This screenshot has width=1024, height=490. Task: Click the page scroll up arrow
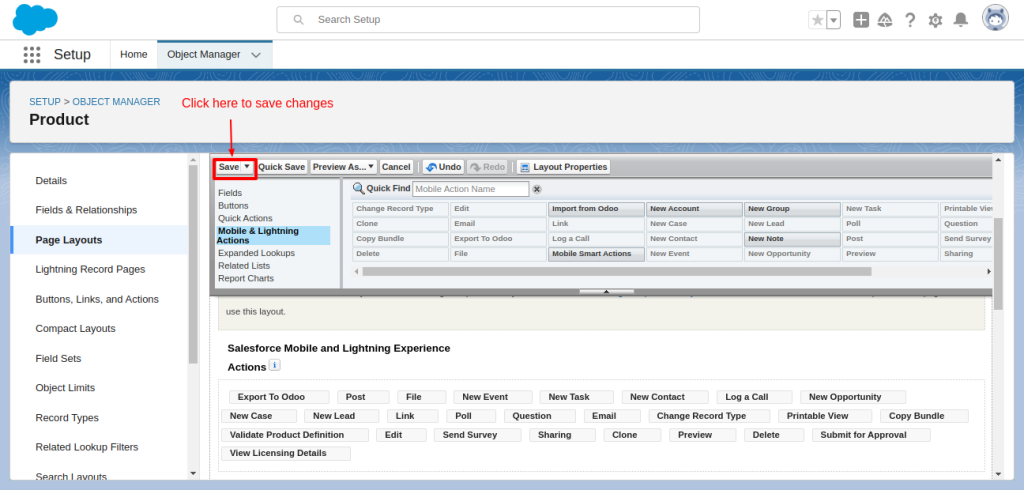pos(997,160)
